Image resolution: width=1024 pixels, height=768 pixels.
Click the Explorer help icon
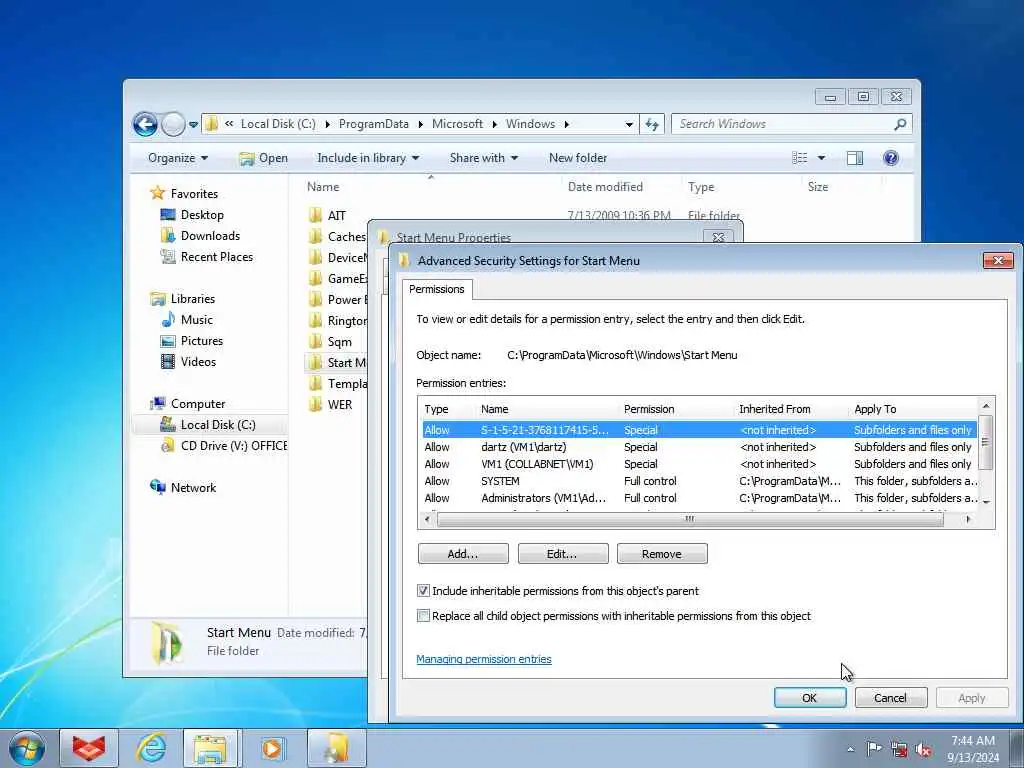(x=891, y=158)
